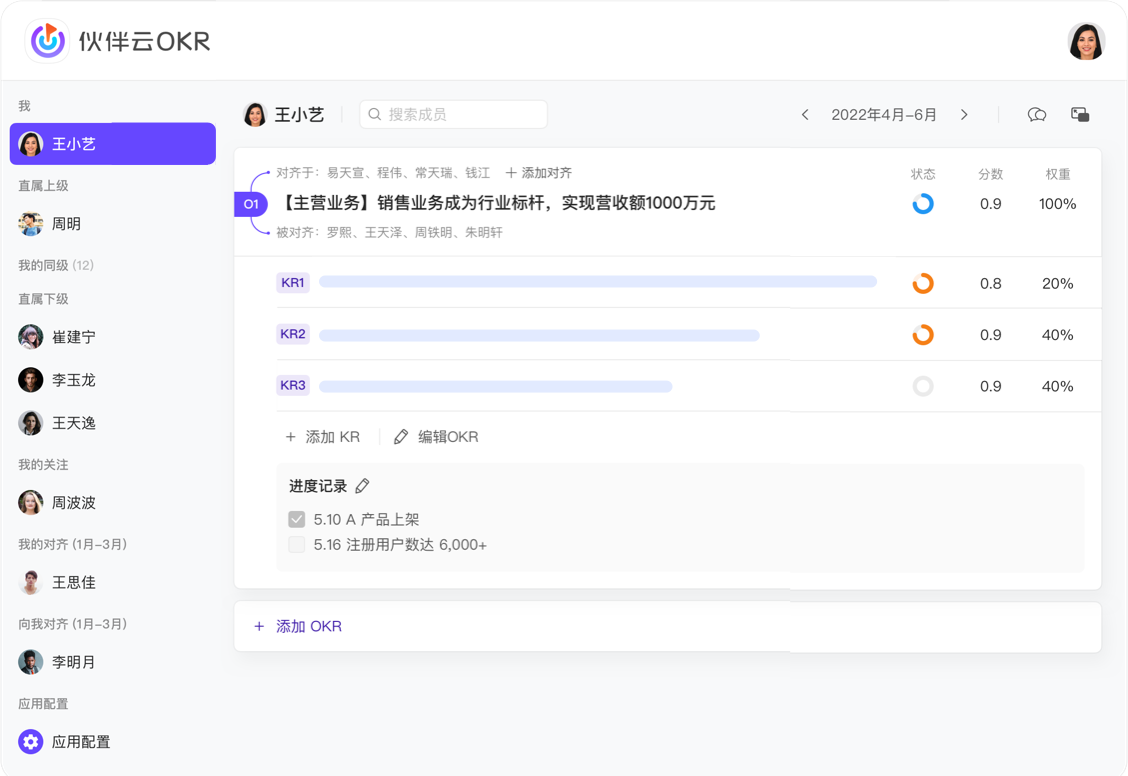This screenshot has height=776, width=1128.
Task: Click the 添加 KR button
Action: (323, 437)
